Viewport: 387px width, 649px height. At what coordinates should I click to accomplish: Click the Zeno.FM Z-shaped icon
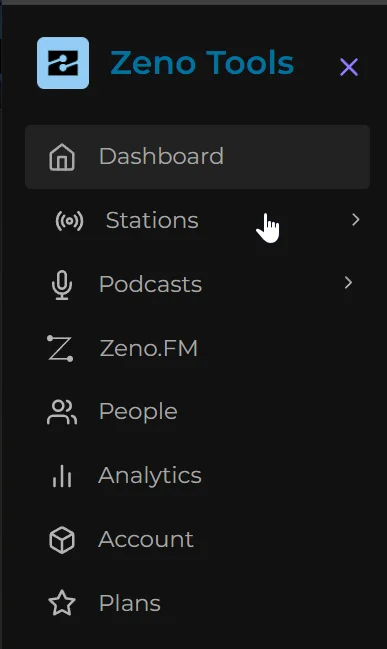pyautogui.click(x=60, y=349)
